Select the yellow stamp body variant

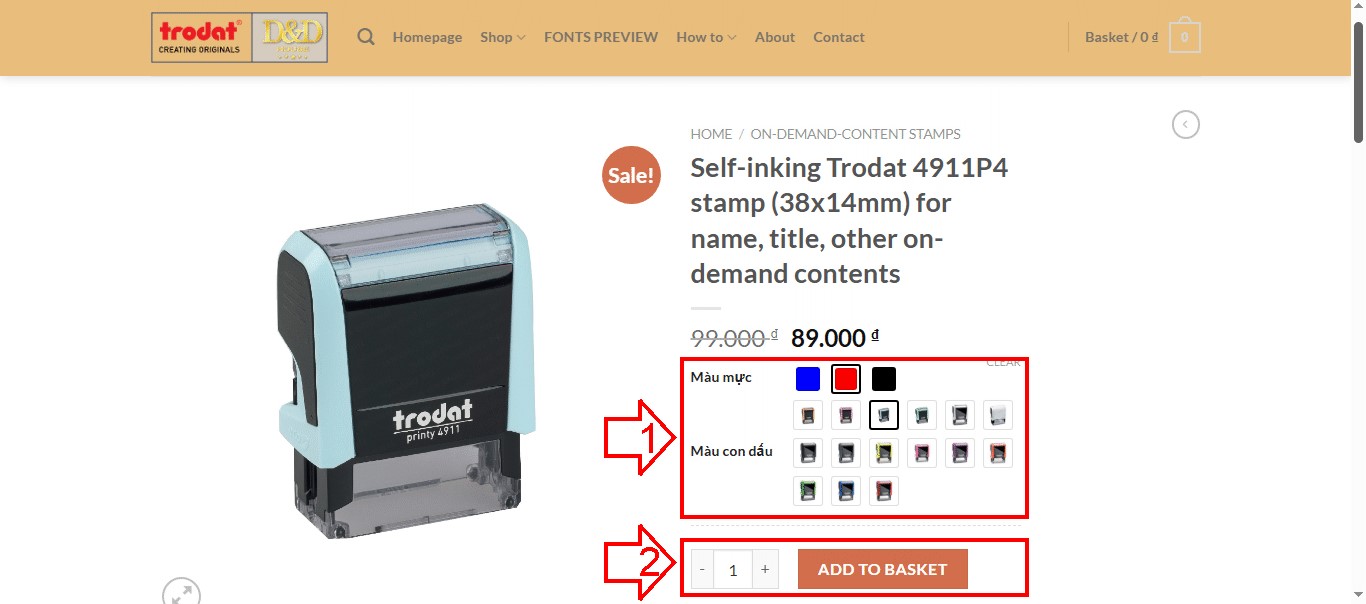pyautogui.click(x=884, y=453)
